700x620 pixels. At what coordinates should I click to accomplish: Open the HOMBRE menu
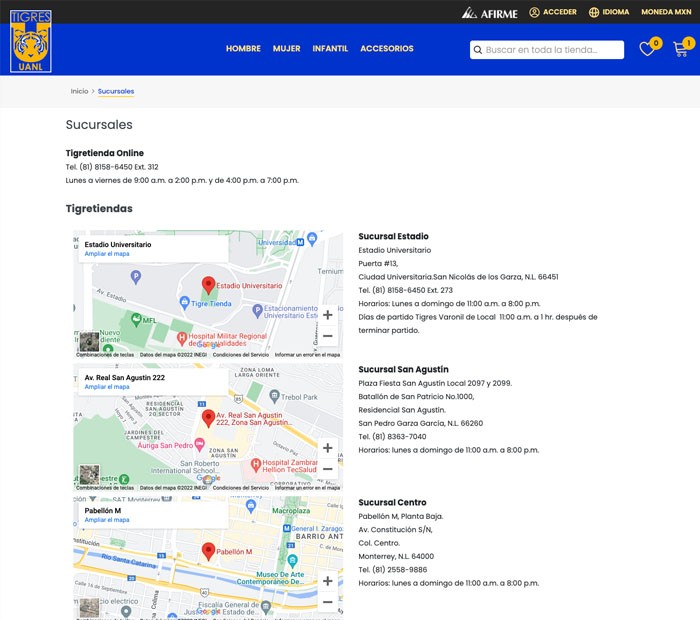coord(243,49)
